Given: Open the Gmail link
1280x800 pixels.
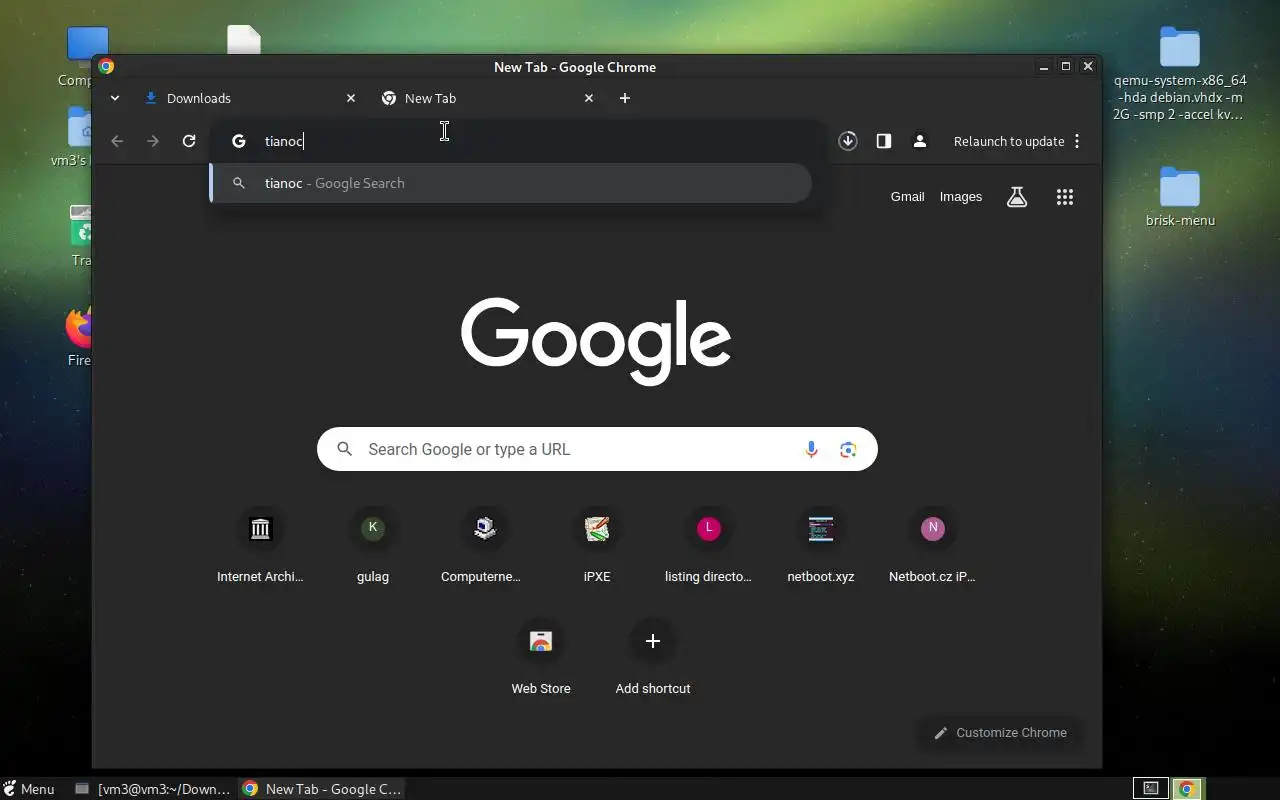Looking at the screenshot, I should pos(907,197).
